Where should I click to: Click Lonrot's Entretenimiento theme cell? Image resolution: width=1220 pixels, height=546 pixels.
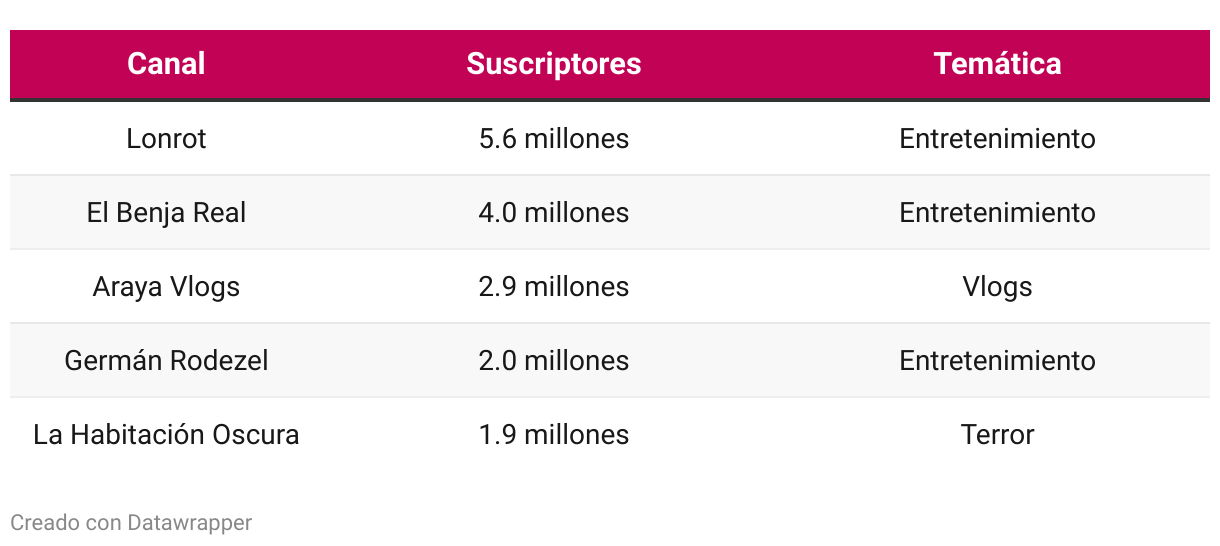coord(997,138)
